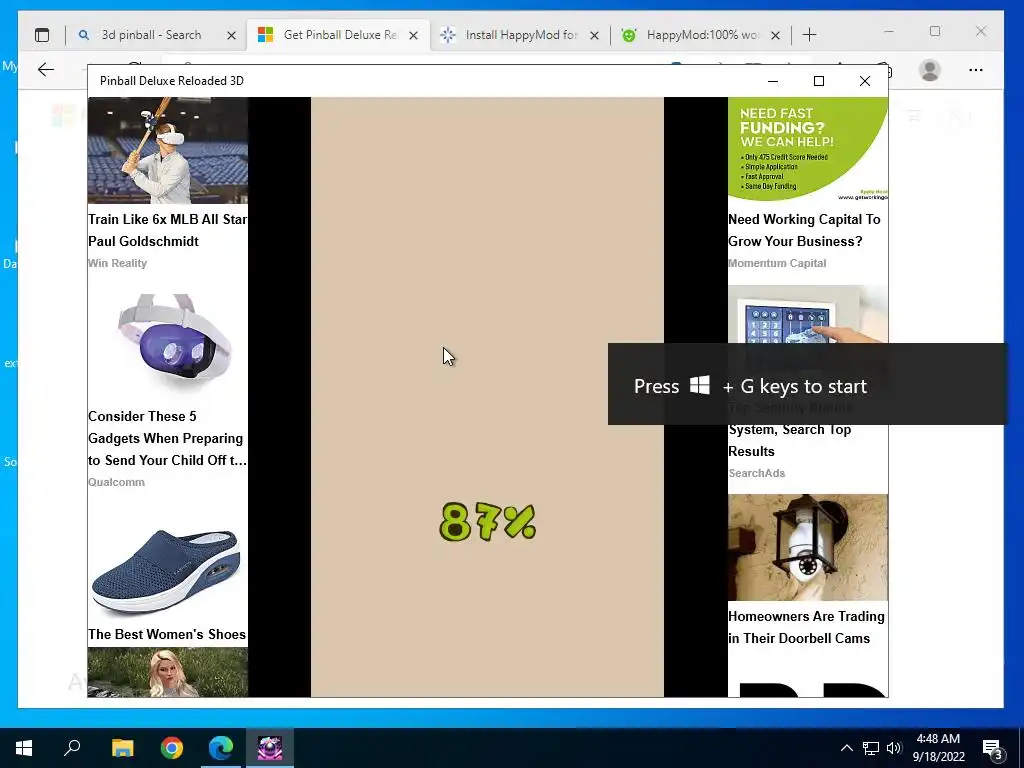Open 'Consider These 5 Gadgets' ad link
This screenshot has width=1024, height=768.
tap(168, 438)
